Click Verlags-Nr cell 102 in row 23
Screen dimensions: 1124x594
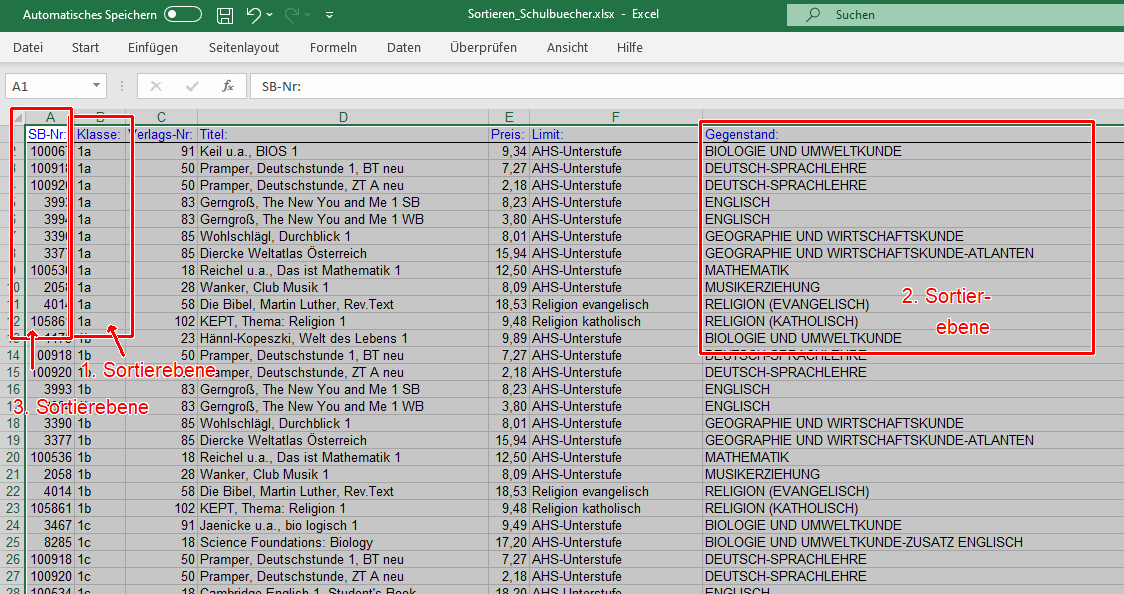pos(161,508)
